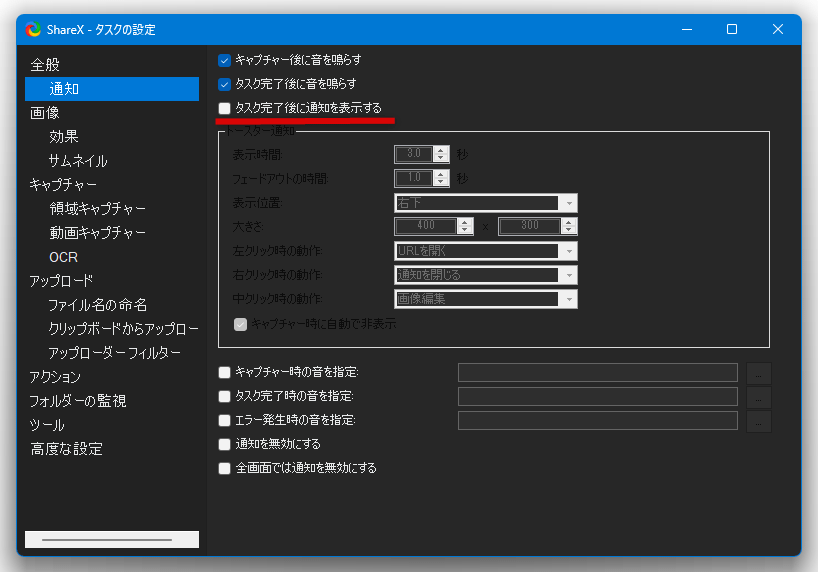Click the 表示時間 value field 3.0
This screenshot has height=572, width=818.
click(414, 154)
